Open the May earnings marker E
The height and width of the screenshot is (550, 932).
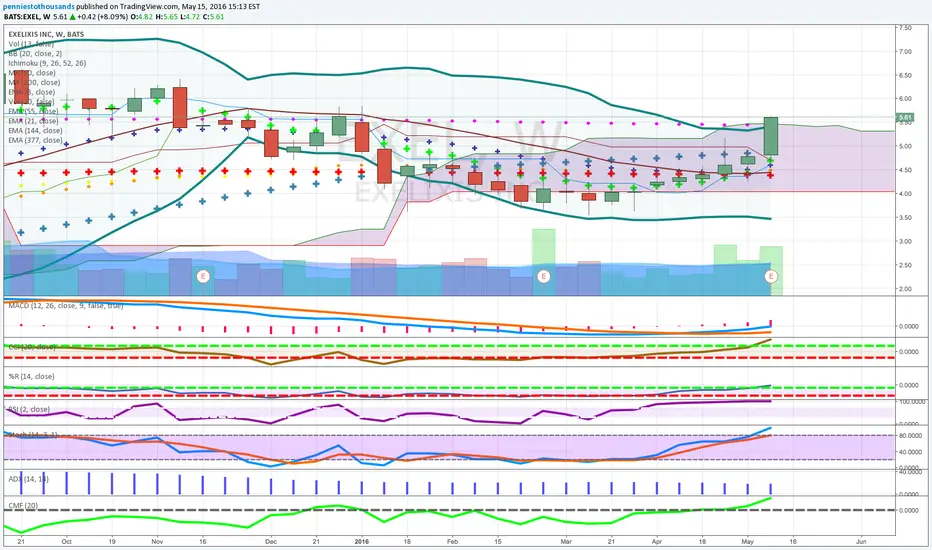point(771,276)
